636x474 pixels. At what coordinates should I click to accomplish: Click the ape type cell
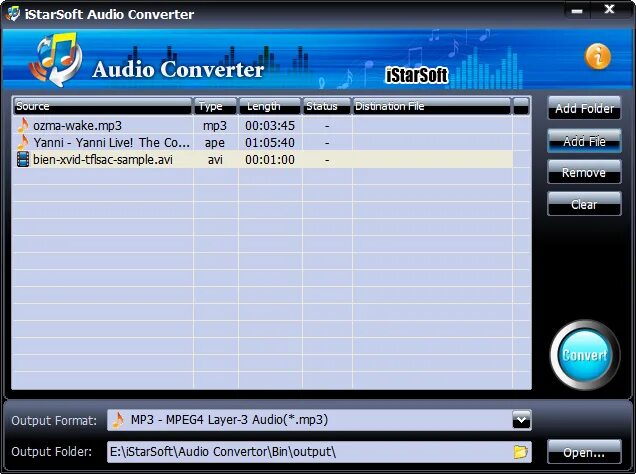tap(215, 143)
